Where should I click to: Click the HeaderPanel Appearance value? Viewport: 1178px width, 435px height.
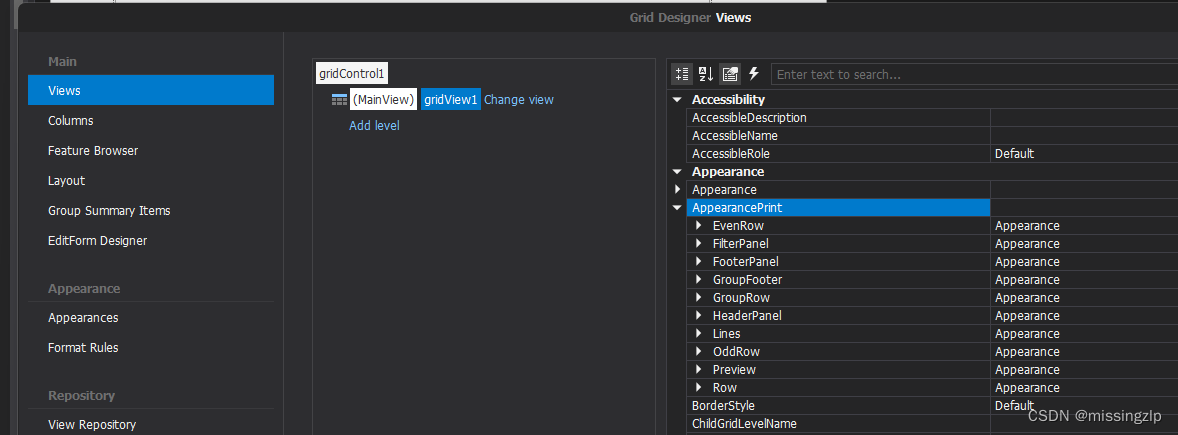tap(1027, 316)
